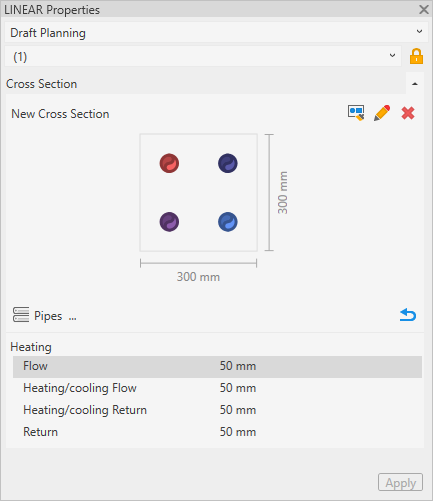
Task: Open the (1) selection dropdown
Action: [203, 56]
